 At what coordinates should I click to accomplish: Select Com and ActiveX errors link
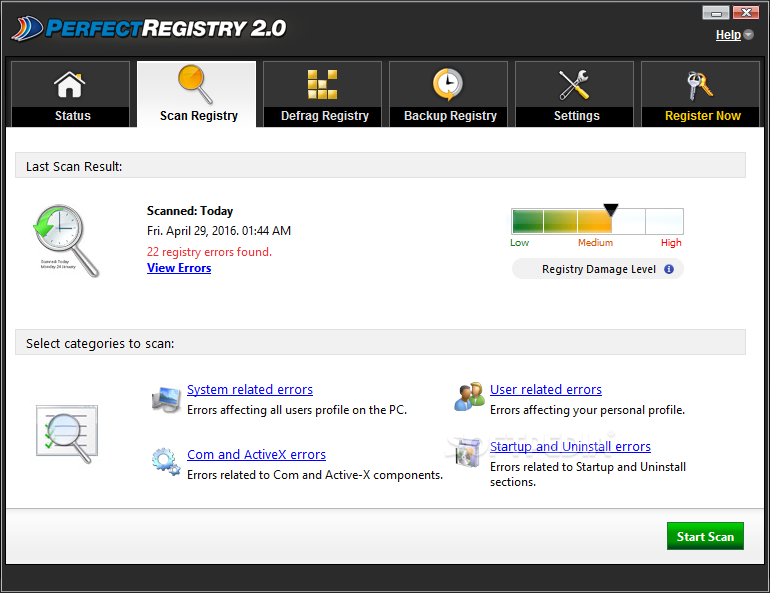pyautogui.click(x=256, y=455)
